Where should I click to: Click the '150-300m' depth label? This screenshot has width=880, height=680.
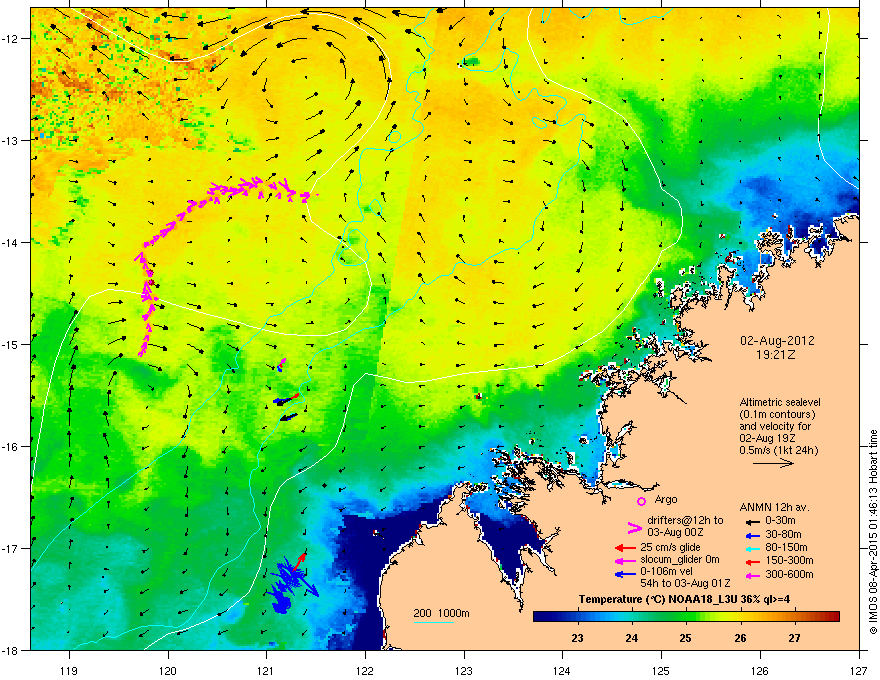tap(789, 560)
